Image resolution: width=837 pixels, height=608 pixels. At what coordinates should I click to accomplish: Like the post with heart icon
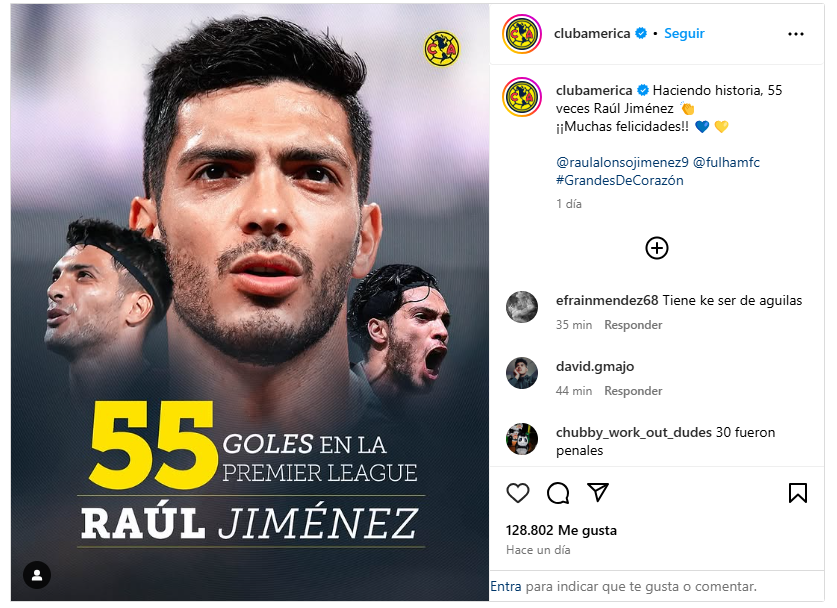(x=517, y=493)
